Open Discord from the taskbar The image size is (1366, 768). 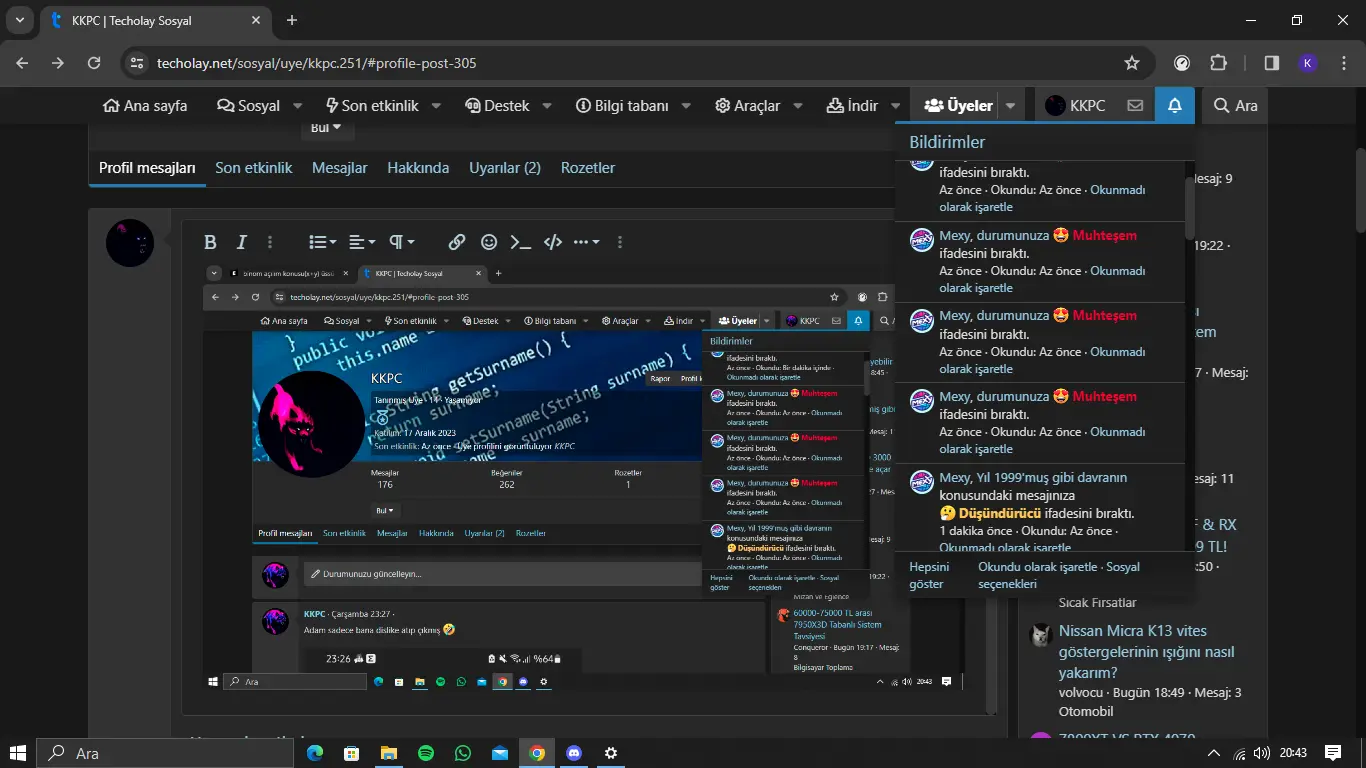(574, 753)
